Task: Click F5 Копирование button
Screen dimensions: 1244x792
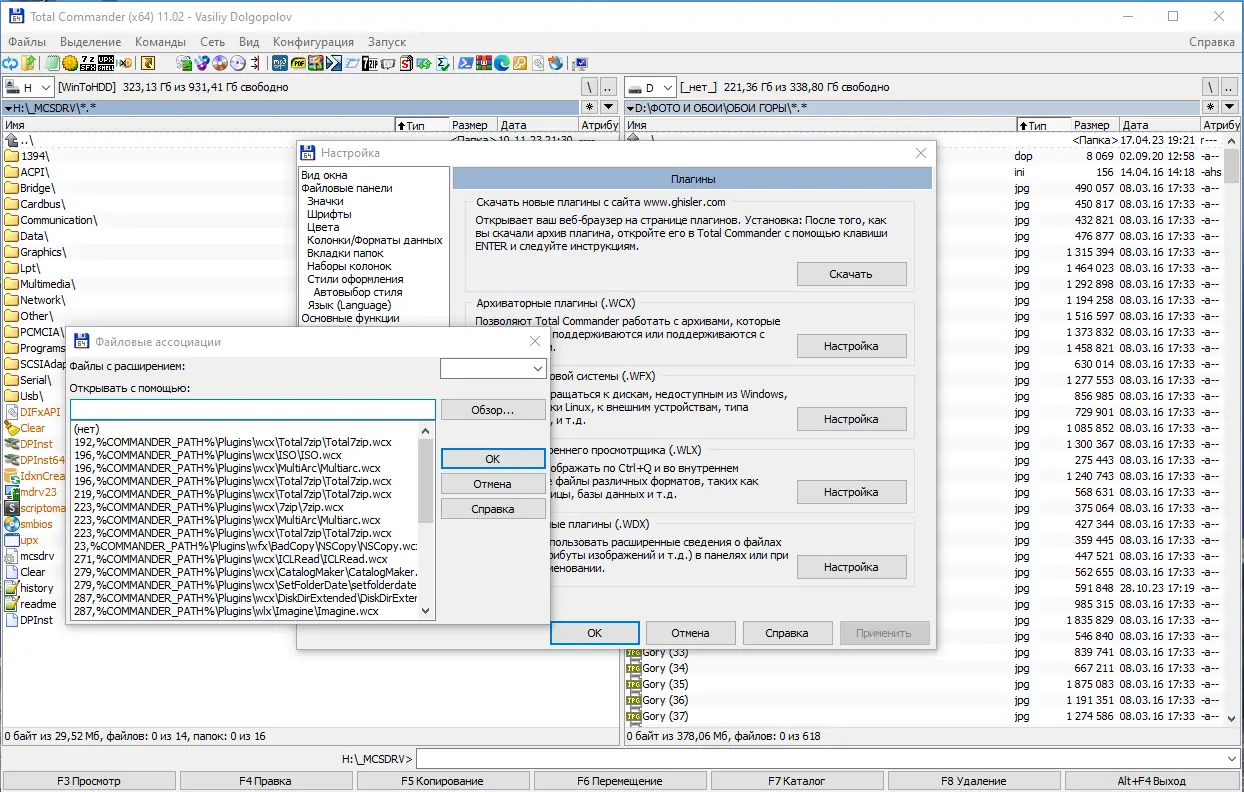Action: click(x=442, y=781)
